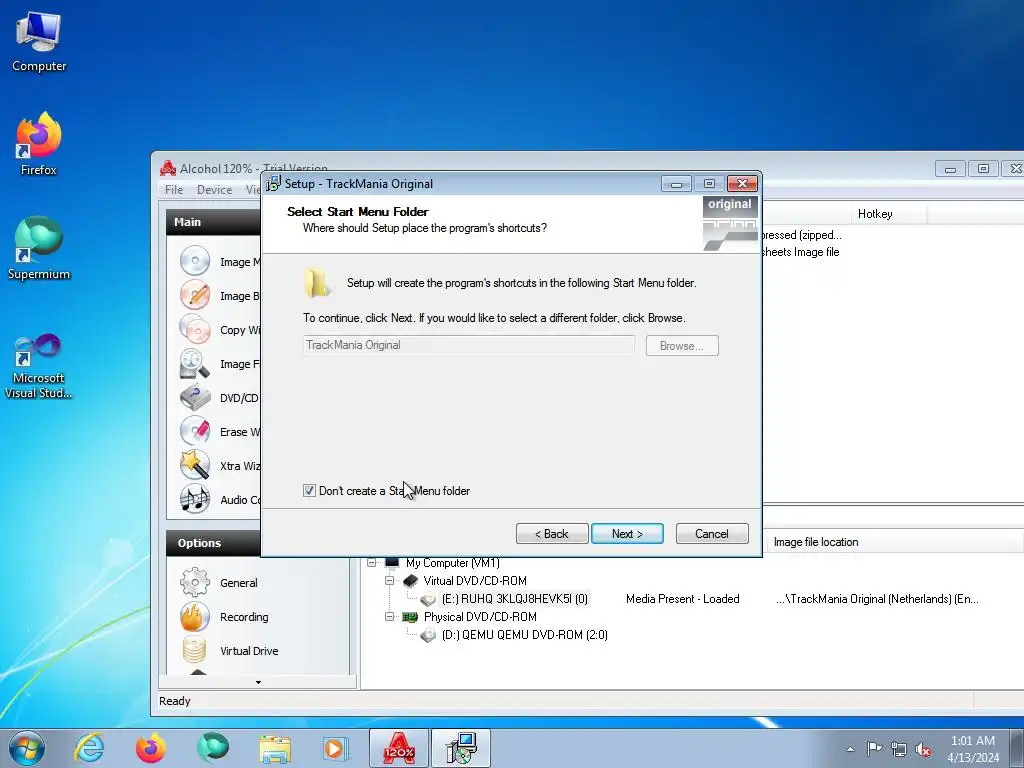This screenshot has height=768, width=1024.
Task: Switch to Setup installer taskbar button
Action: tap(461, 748)
